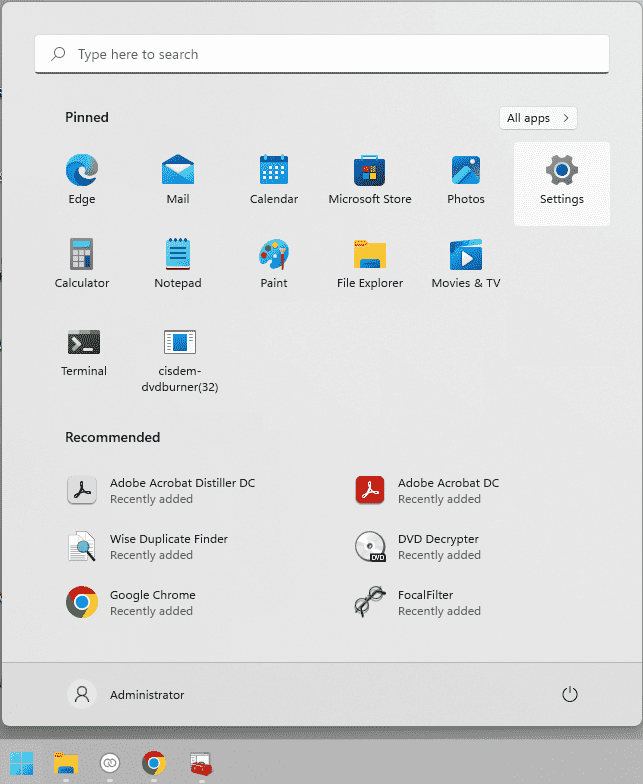Screen dimensions: 643x784
Task: Open DVD Decrypter
Action: [x=417, y=546]
